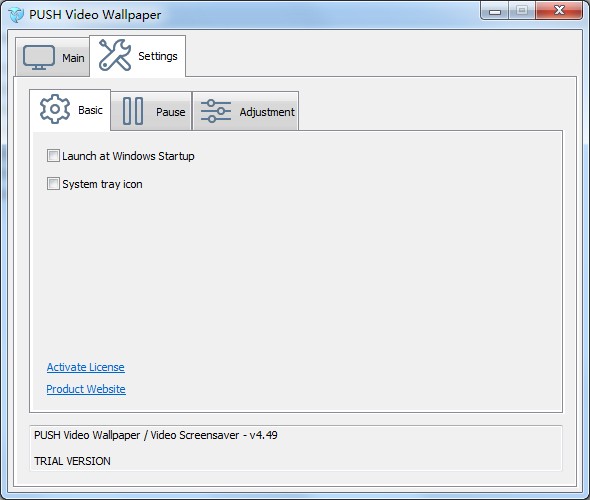This screenshot has height=500, width=590.
Task: Enable the Launch at Windows Startup checkbox
Action: [x=53, y=155]
